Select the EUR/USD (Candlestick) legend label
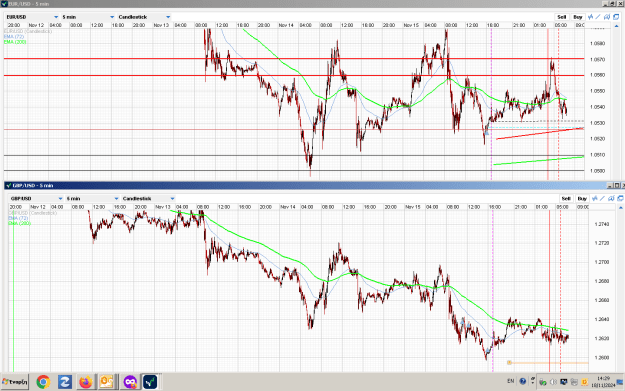625x391 pixels. (28, 31)
